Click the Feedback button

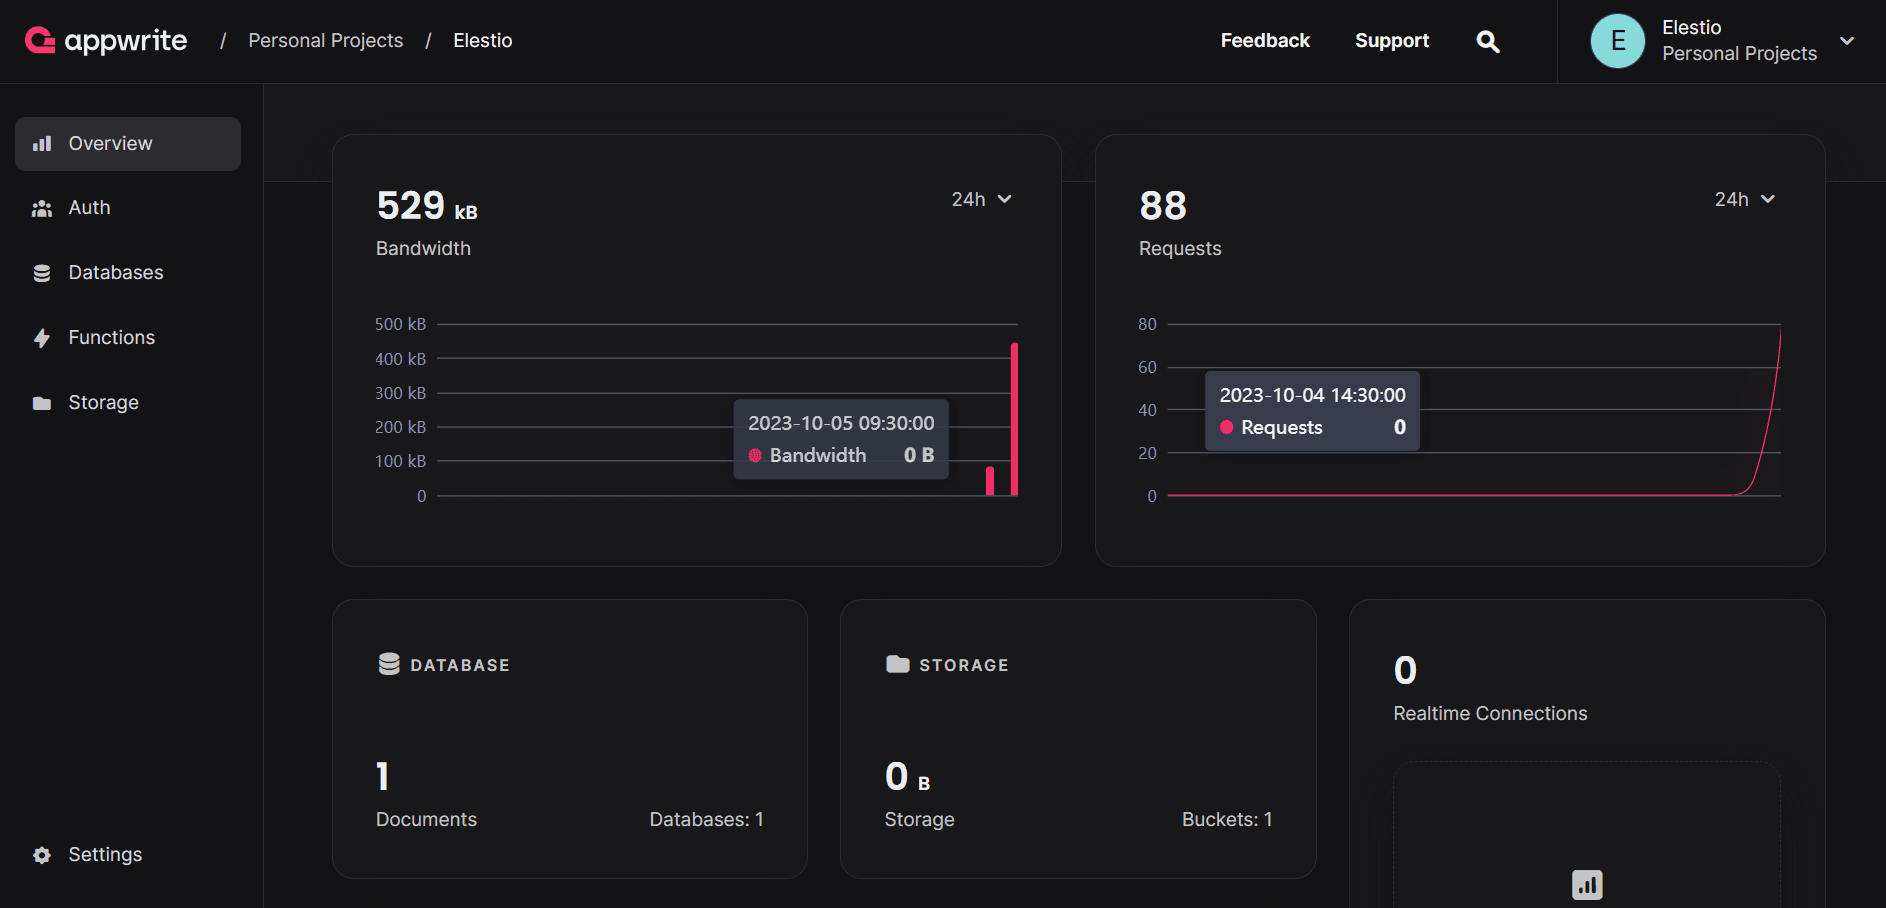(x=1265, y=41)
